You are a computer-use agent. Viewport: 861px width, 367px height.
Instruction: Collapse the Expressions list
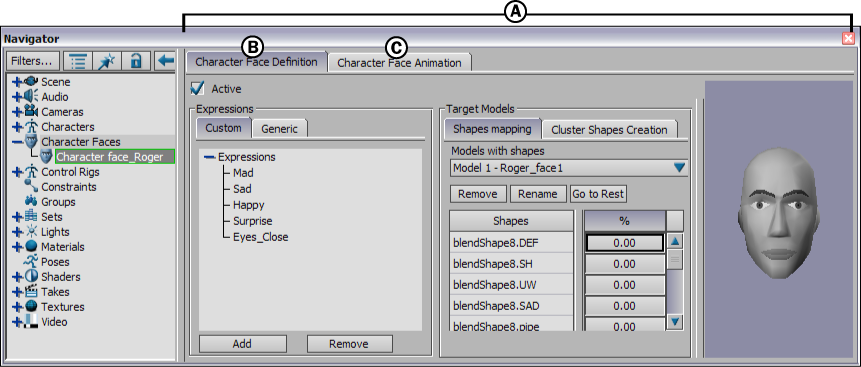[209, 157]
